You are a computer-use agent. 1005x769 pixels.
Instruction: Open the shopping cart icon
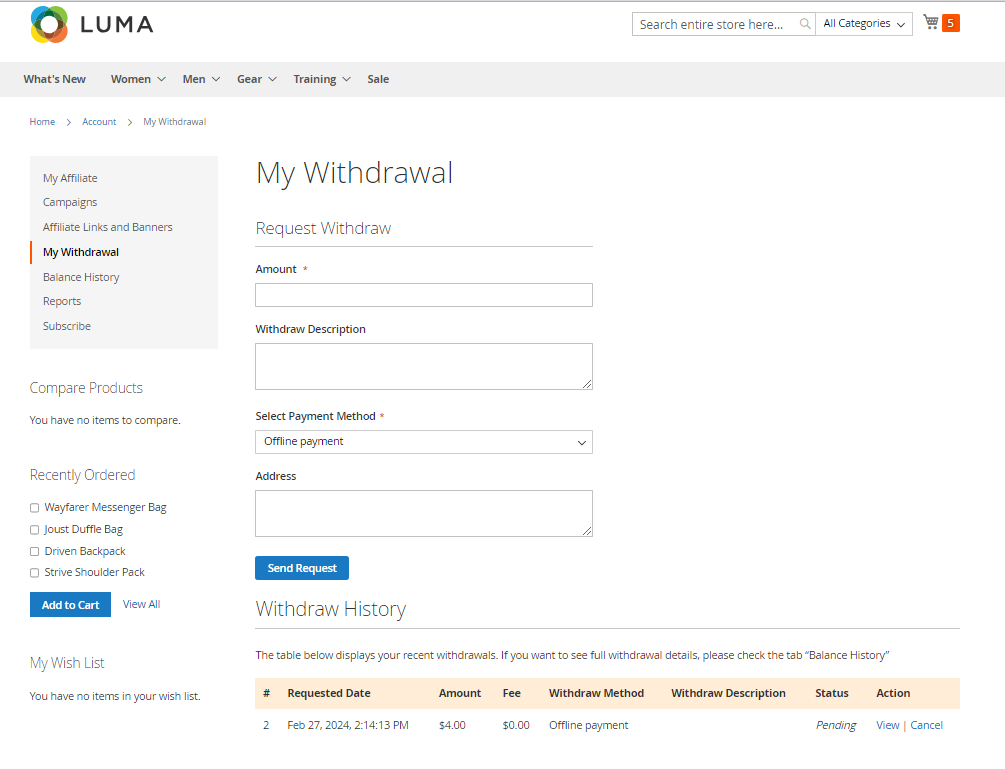[x=931, y=23]
